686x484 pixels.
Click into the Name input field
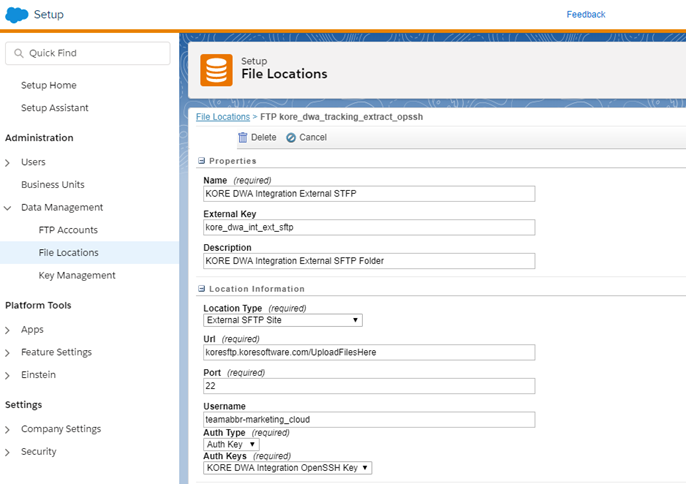coord(368,194)
